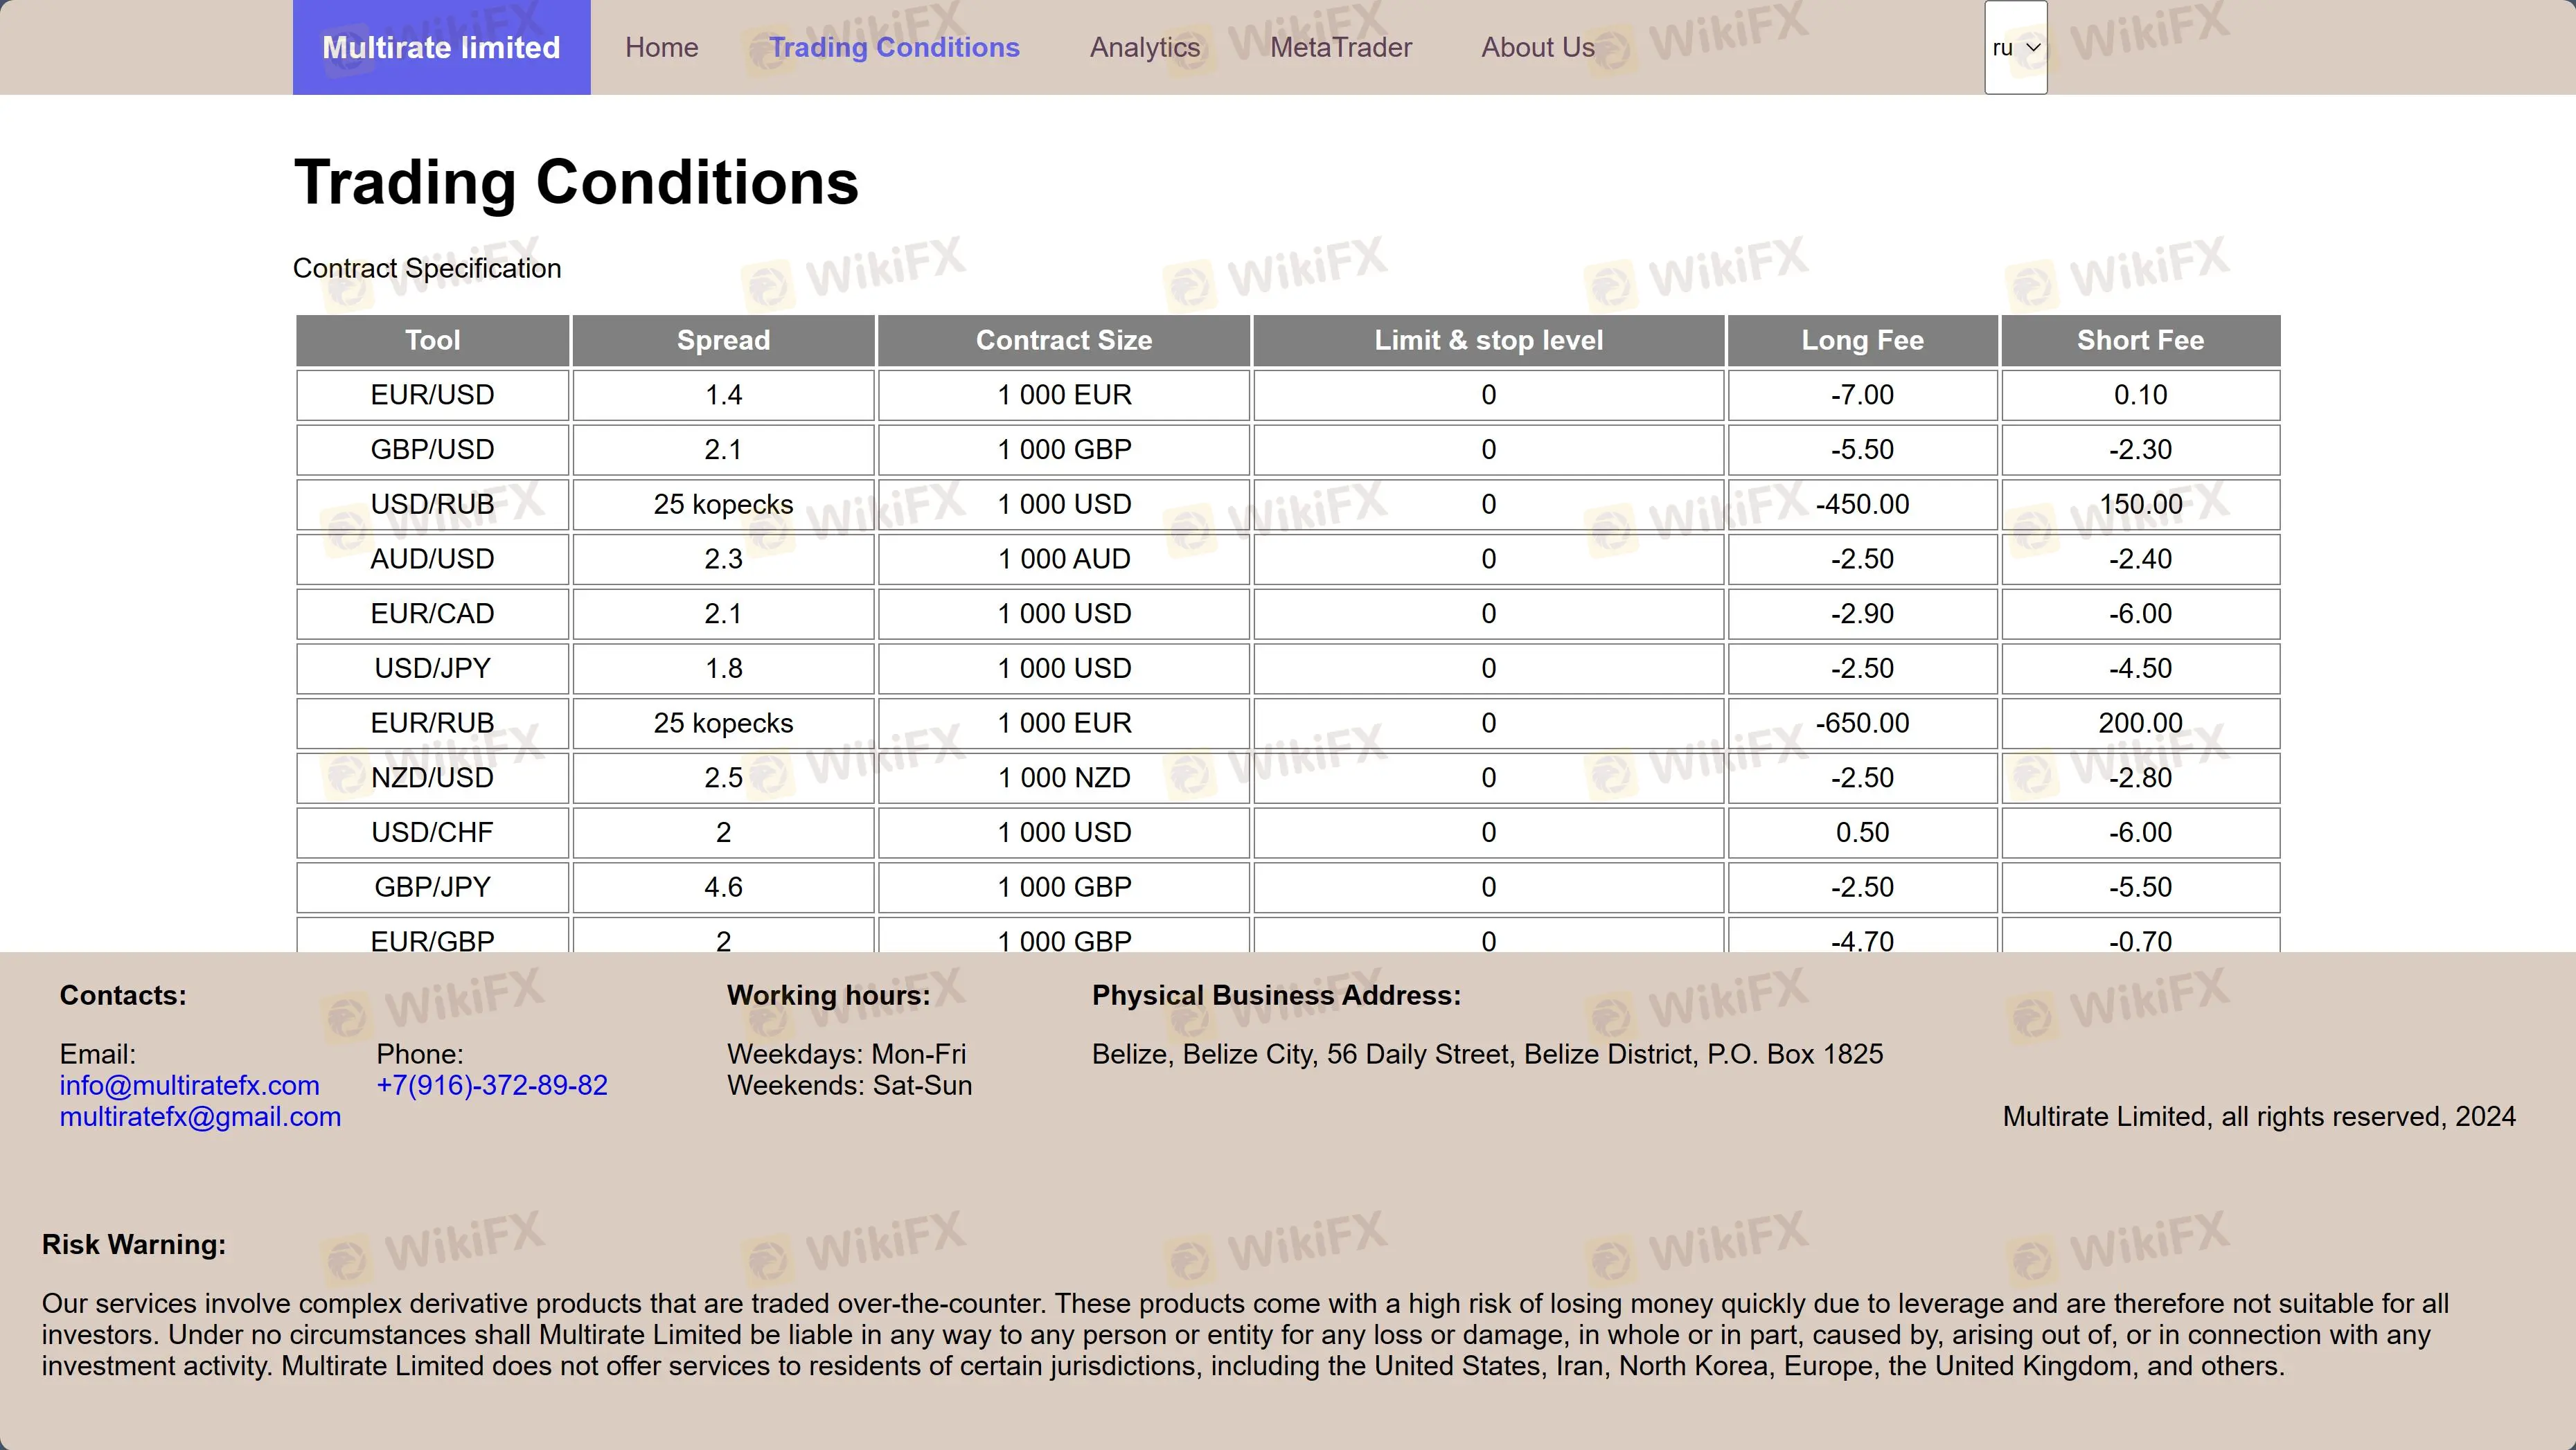Open the ru language dropdown

coord(2015,47)
